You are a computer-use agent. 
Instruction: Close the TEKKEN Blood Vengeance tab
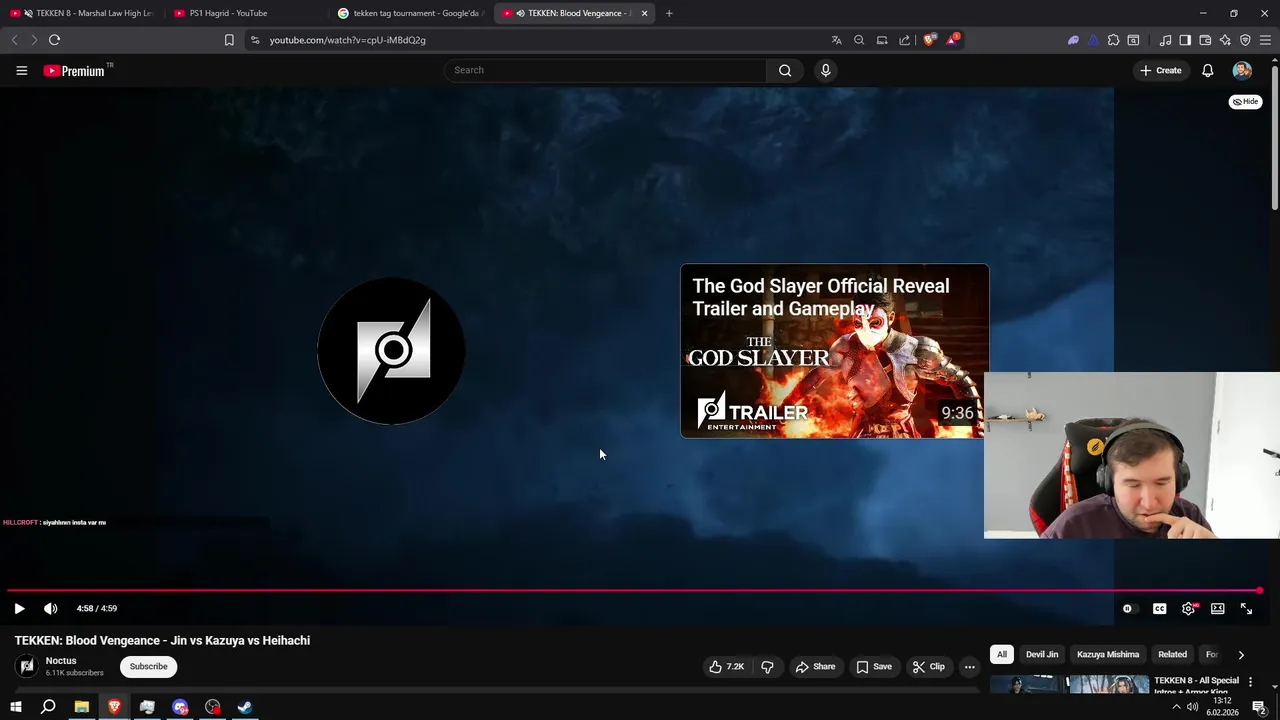[x=644, y=13]
